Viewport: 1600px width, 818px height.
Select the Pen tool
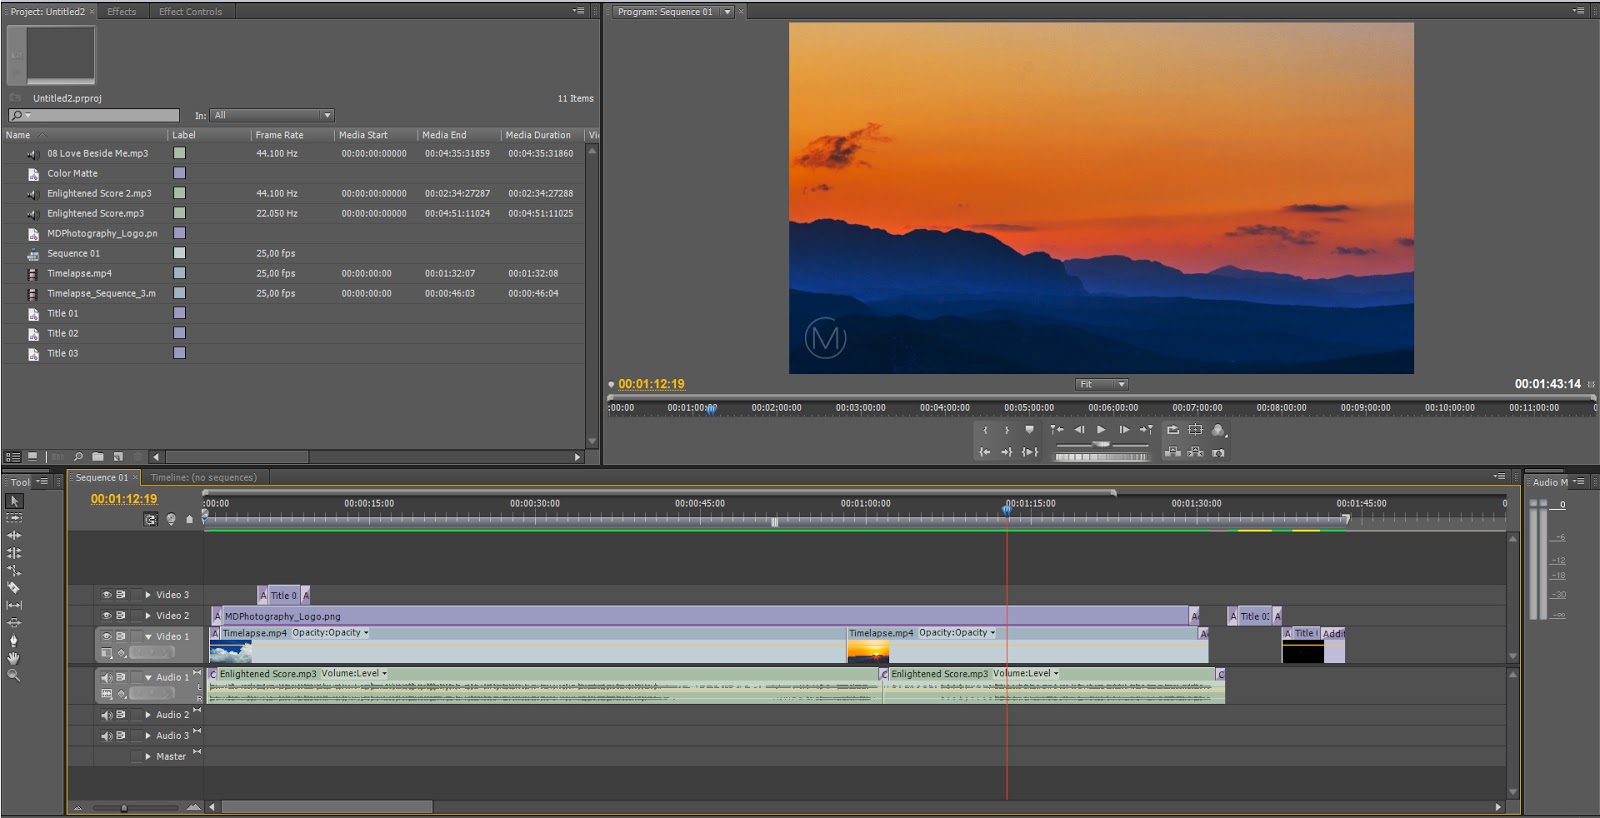[14, 640]
